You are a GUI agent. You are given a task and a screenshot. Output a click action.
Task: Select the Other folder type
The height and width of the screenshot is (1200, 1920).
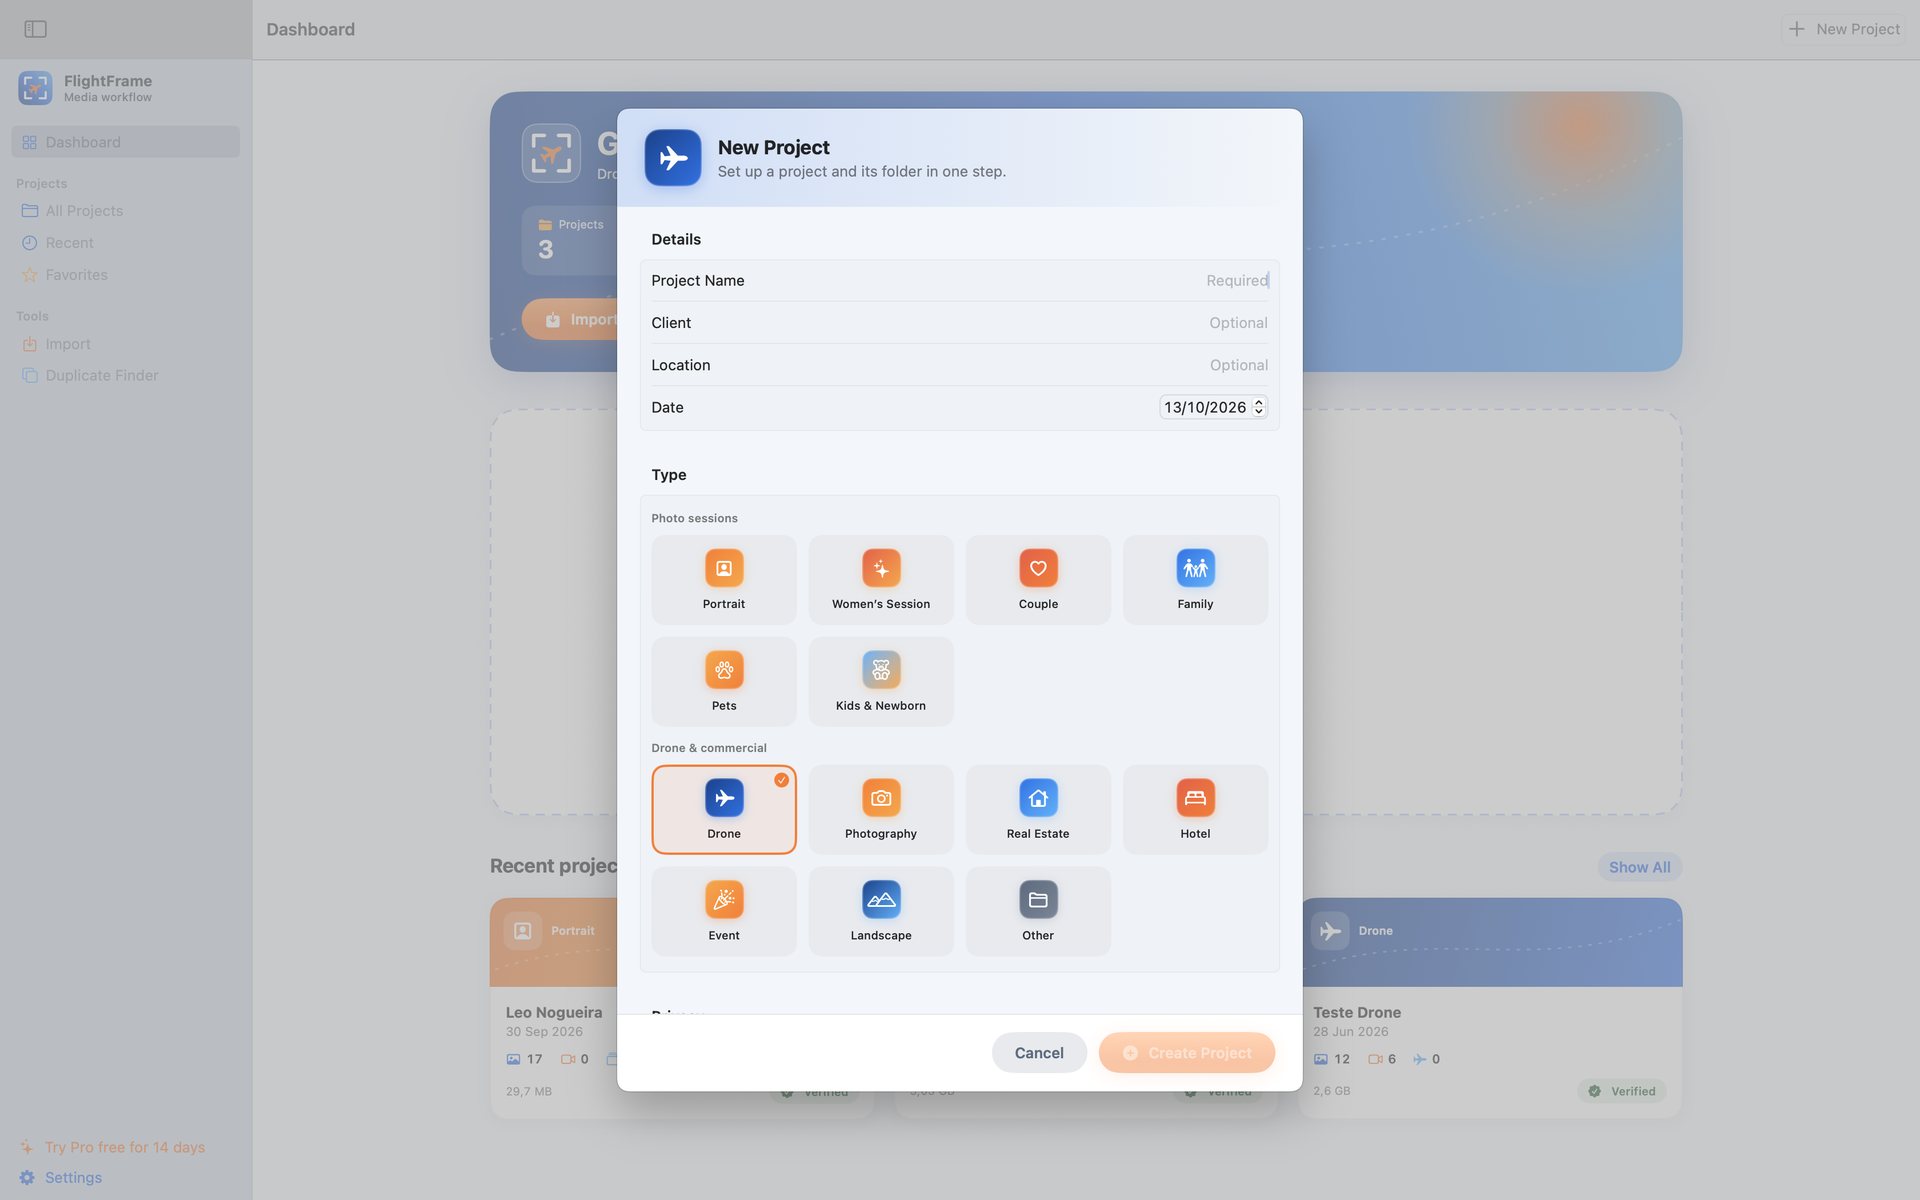pyautogui.click(x=1038, y=912)
